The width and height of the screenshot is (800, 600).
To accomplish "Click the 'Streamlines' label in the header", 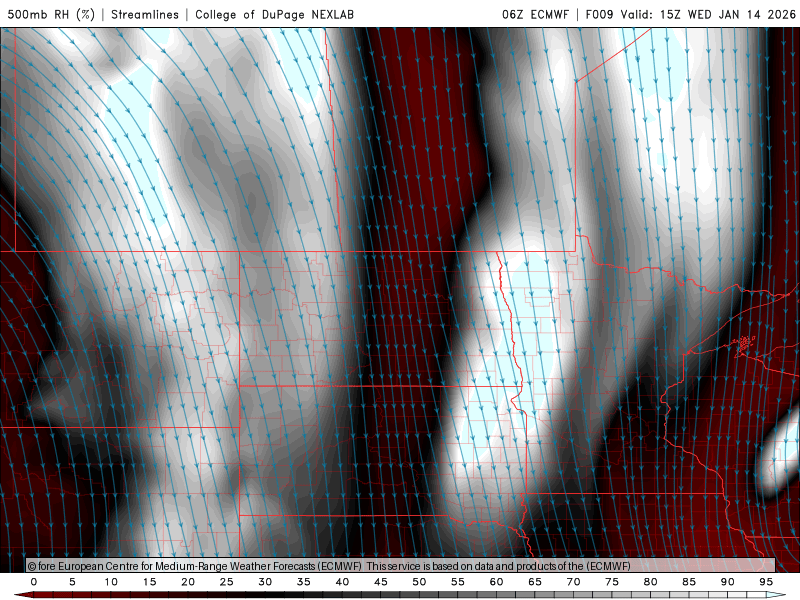I will click(145, 14).
